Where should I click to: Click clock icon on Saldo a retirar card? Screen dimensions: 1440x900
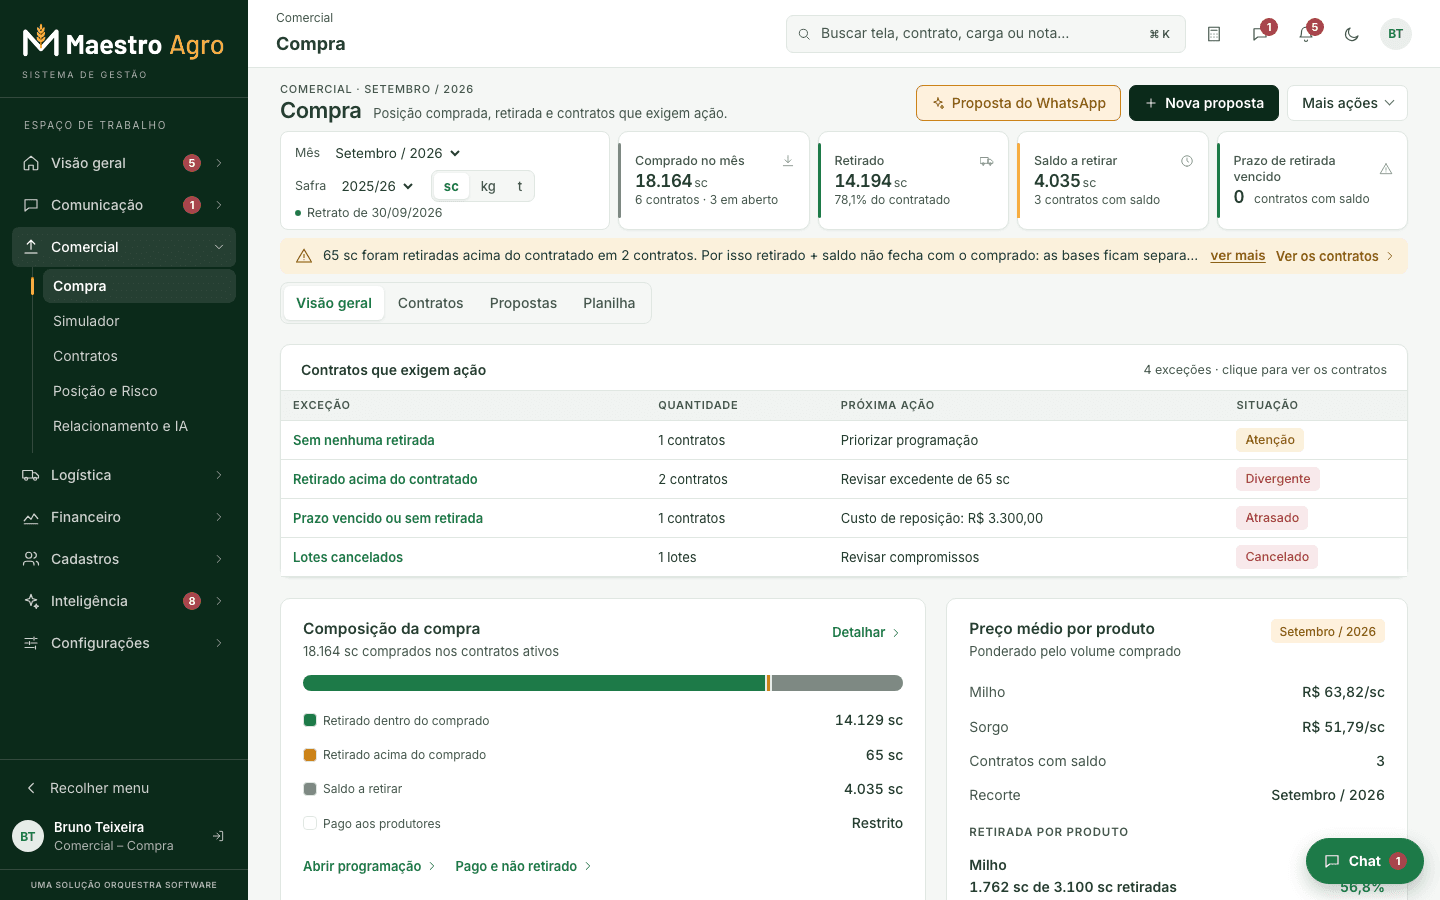[1187, 161]
